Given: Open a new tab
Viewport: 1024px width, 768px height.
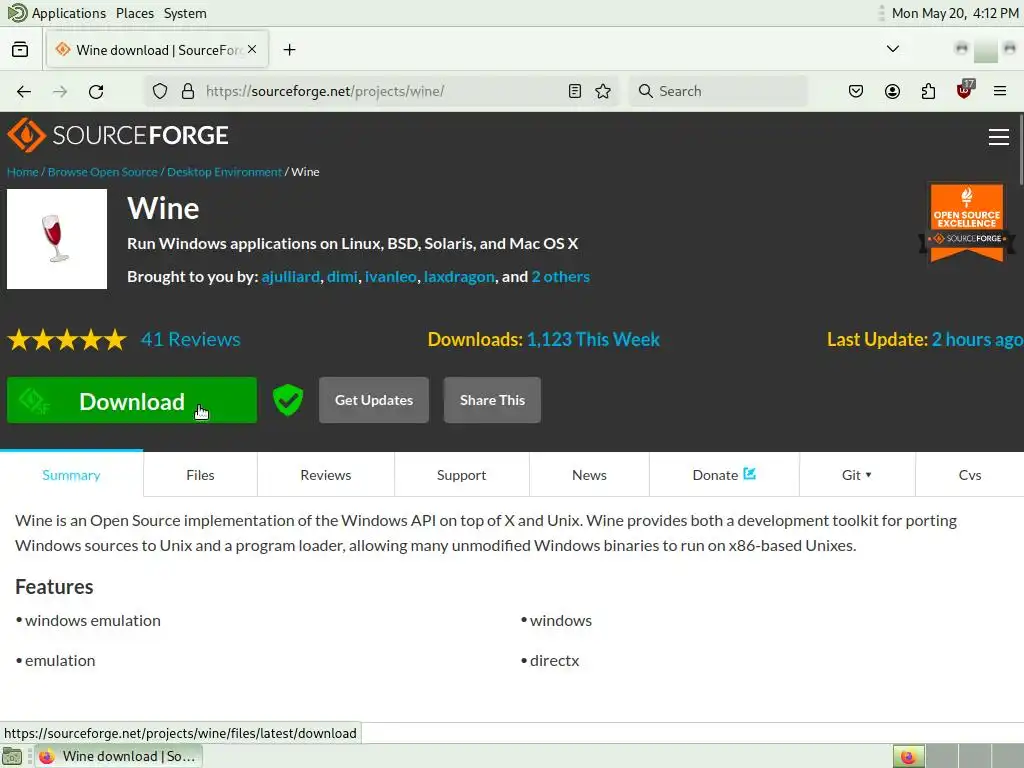Looking at the screenshot, I should coord(289,50).
